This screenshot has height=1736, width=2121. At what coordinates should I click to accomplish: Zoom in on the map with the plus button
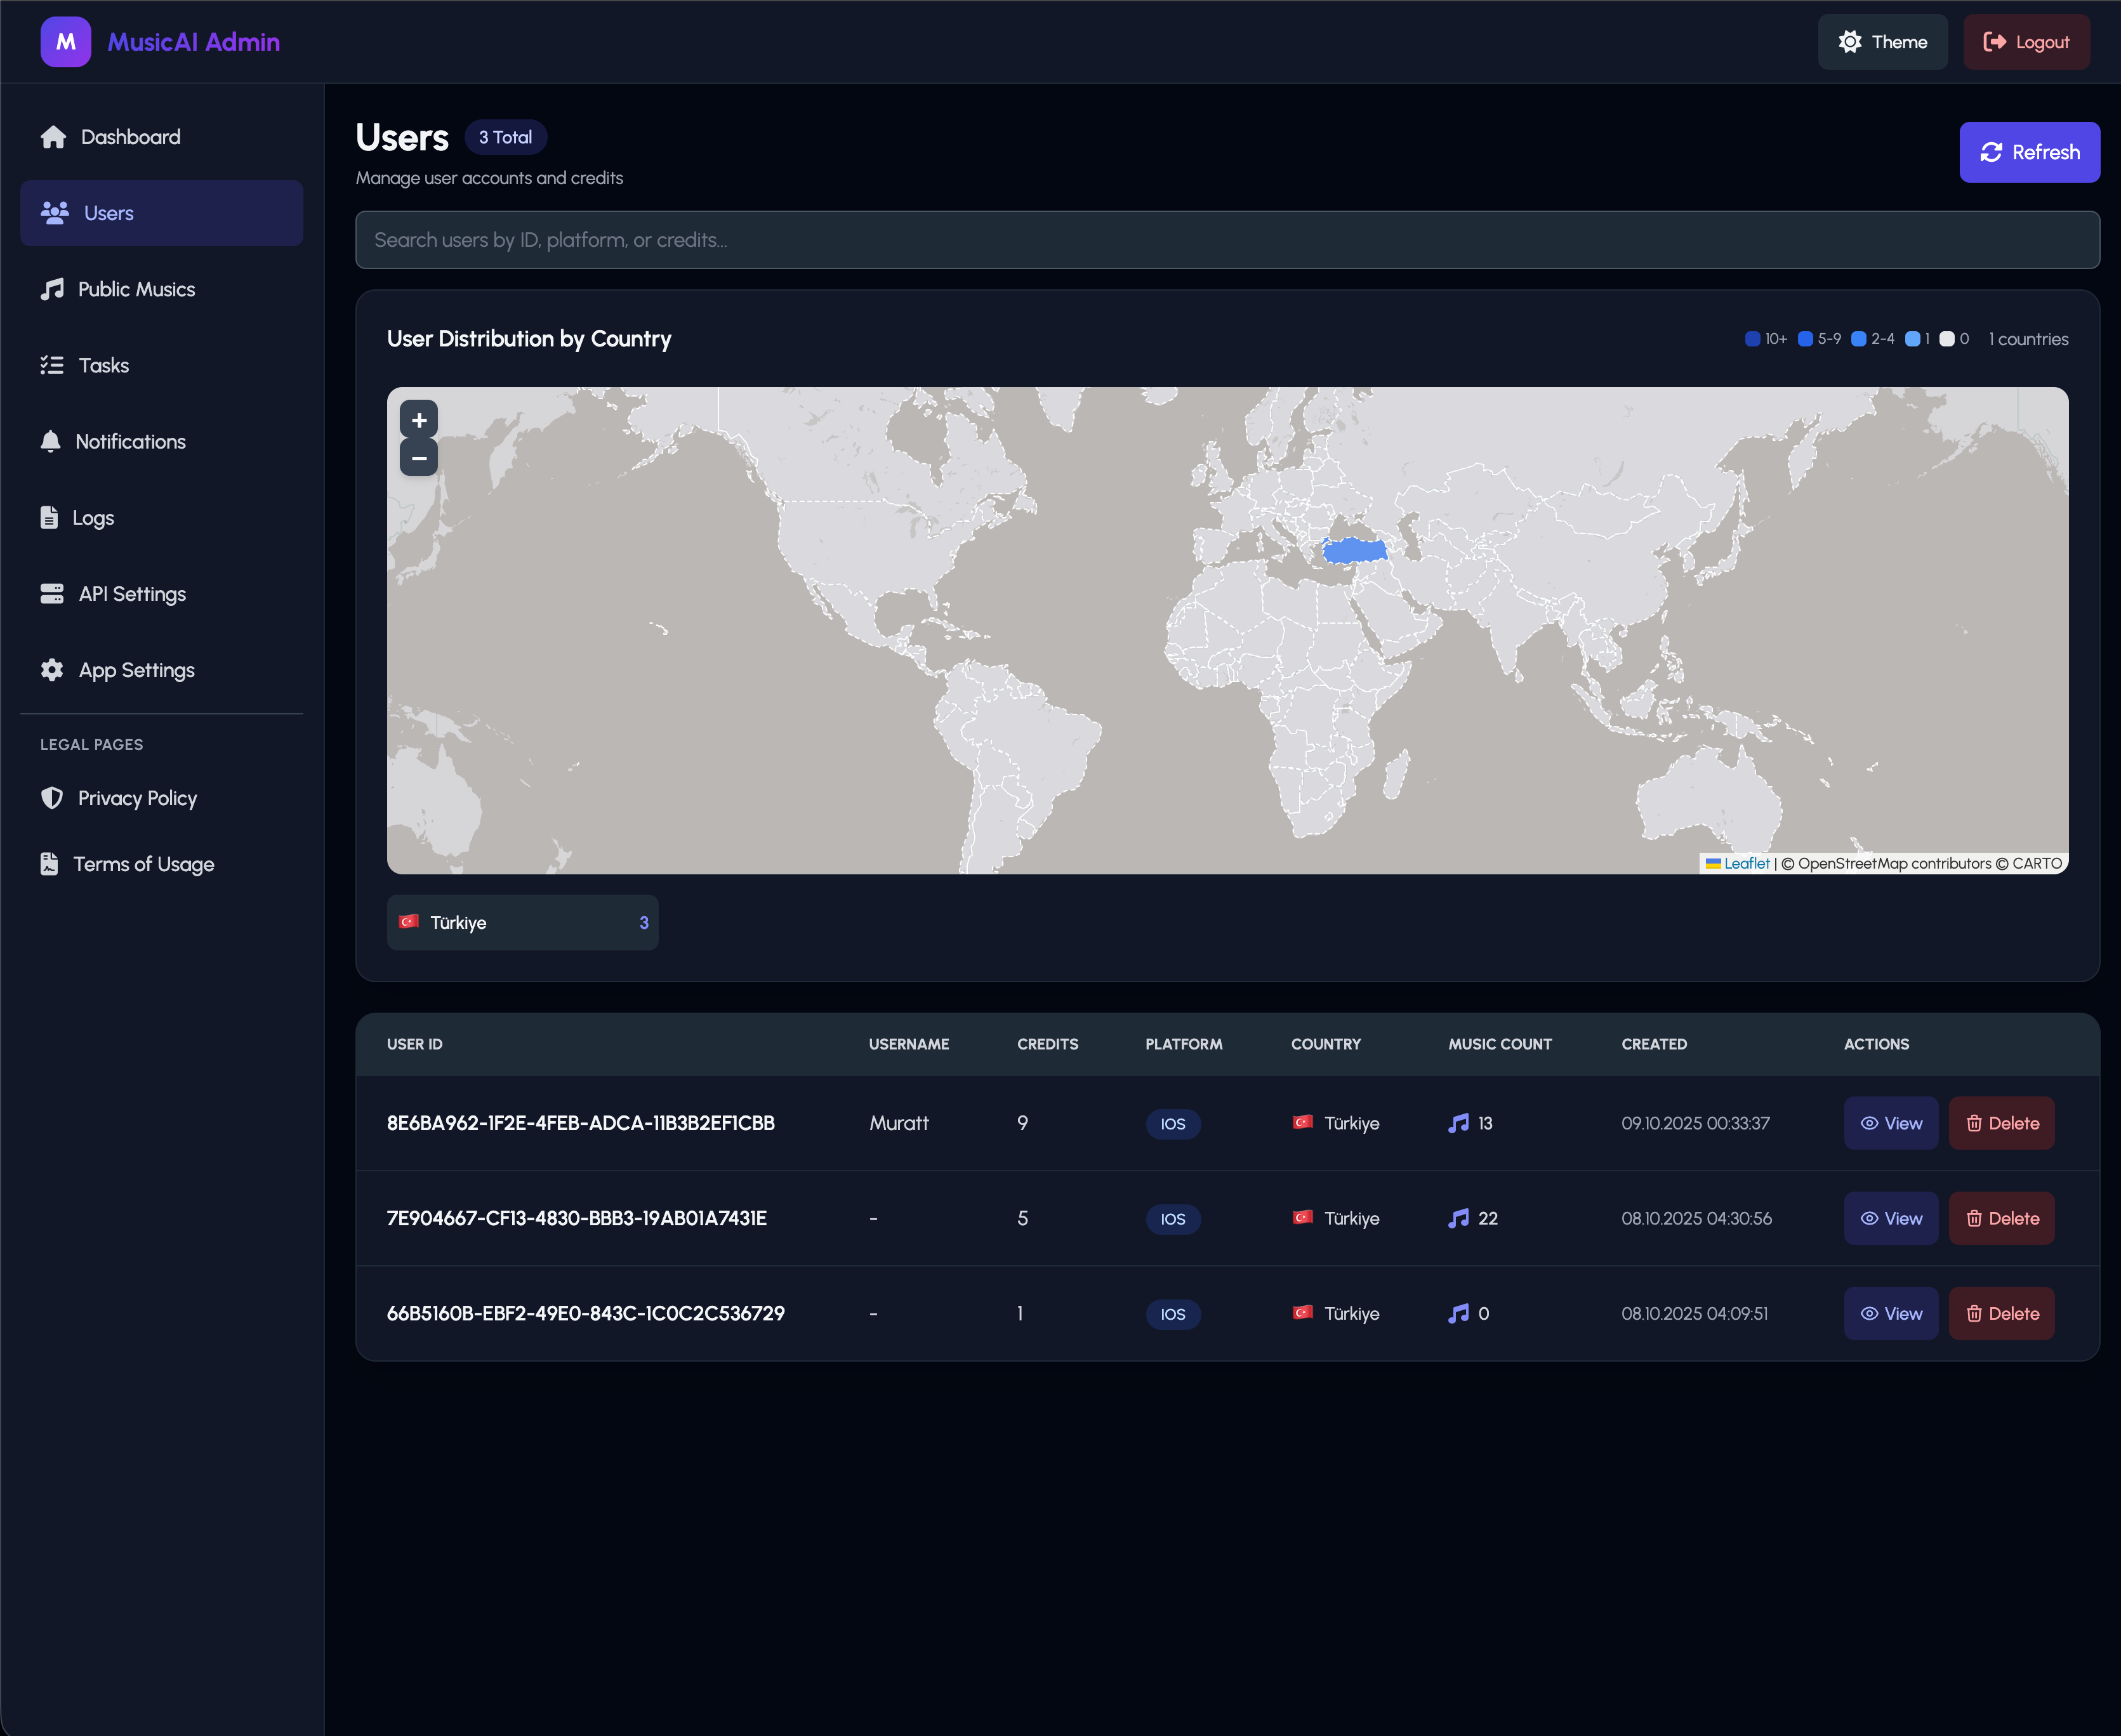pos(419,420)
